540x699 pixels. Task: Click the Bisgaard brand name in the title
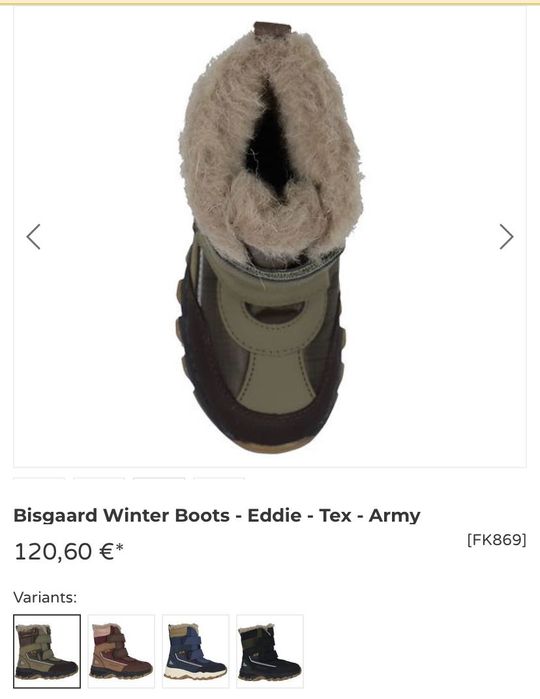[56, 516]
